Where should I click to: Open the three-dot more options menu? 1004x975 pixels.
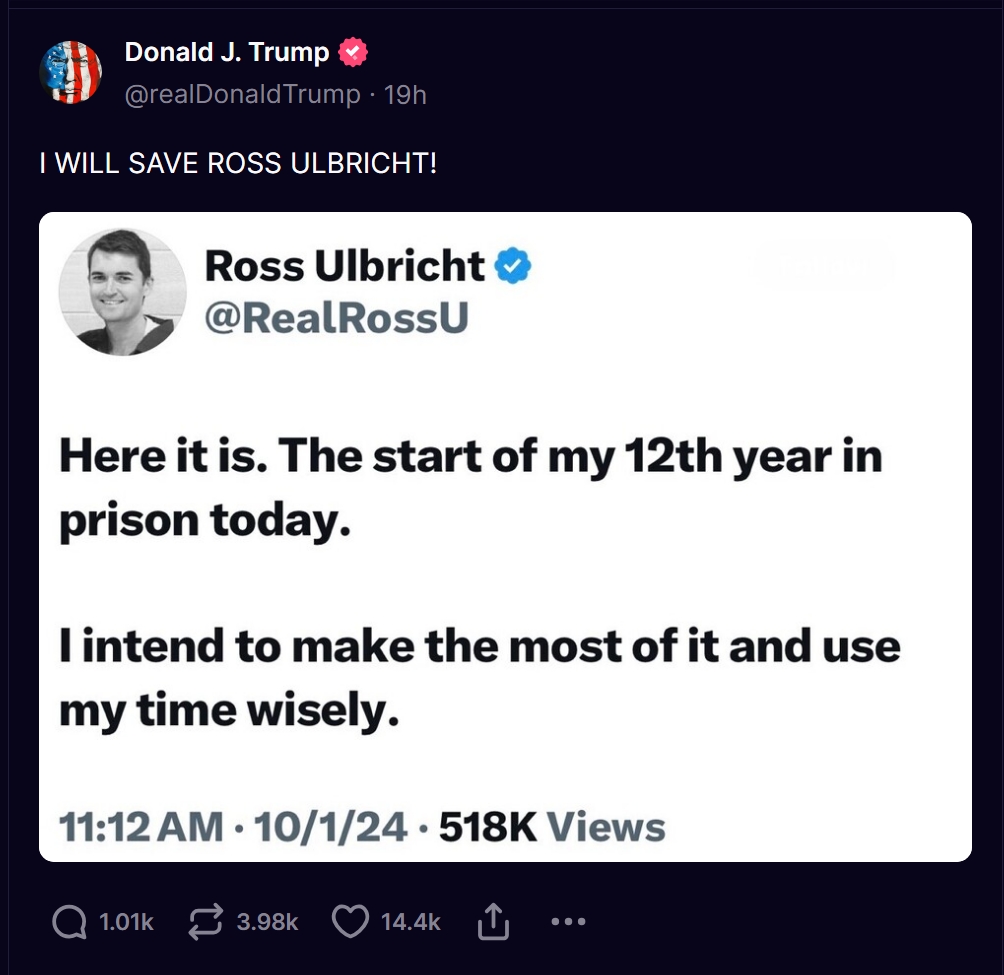pos(568,922)
